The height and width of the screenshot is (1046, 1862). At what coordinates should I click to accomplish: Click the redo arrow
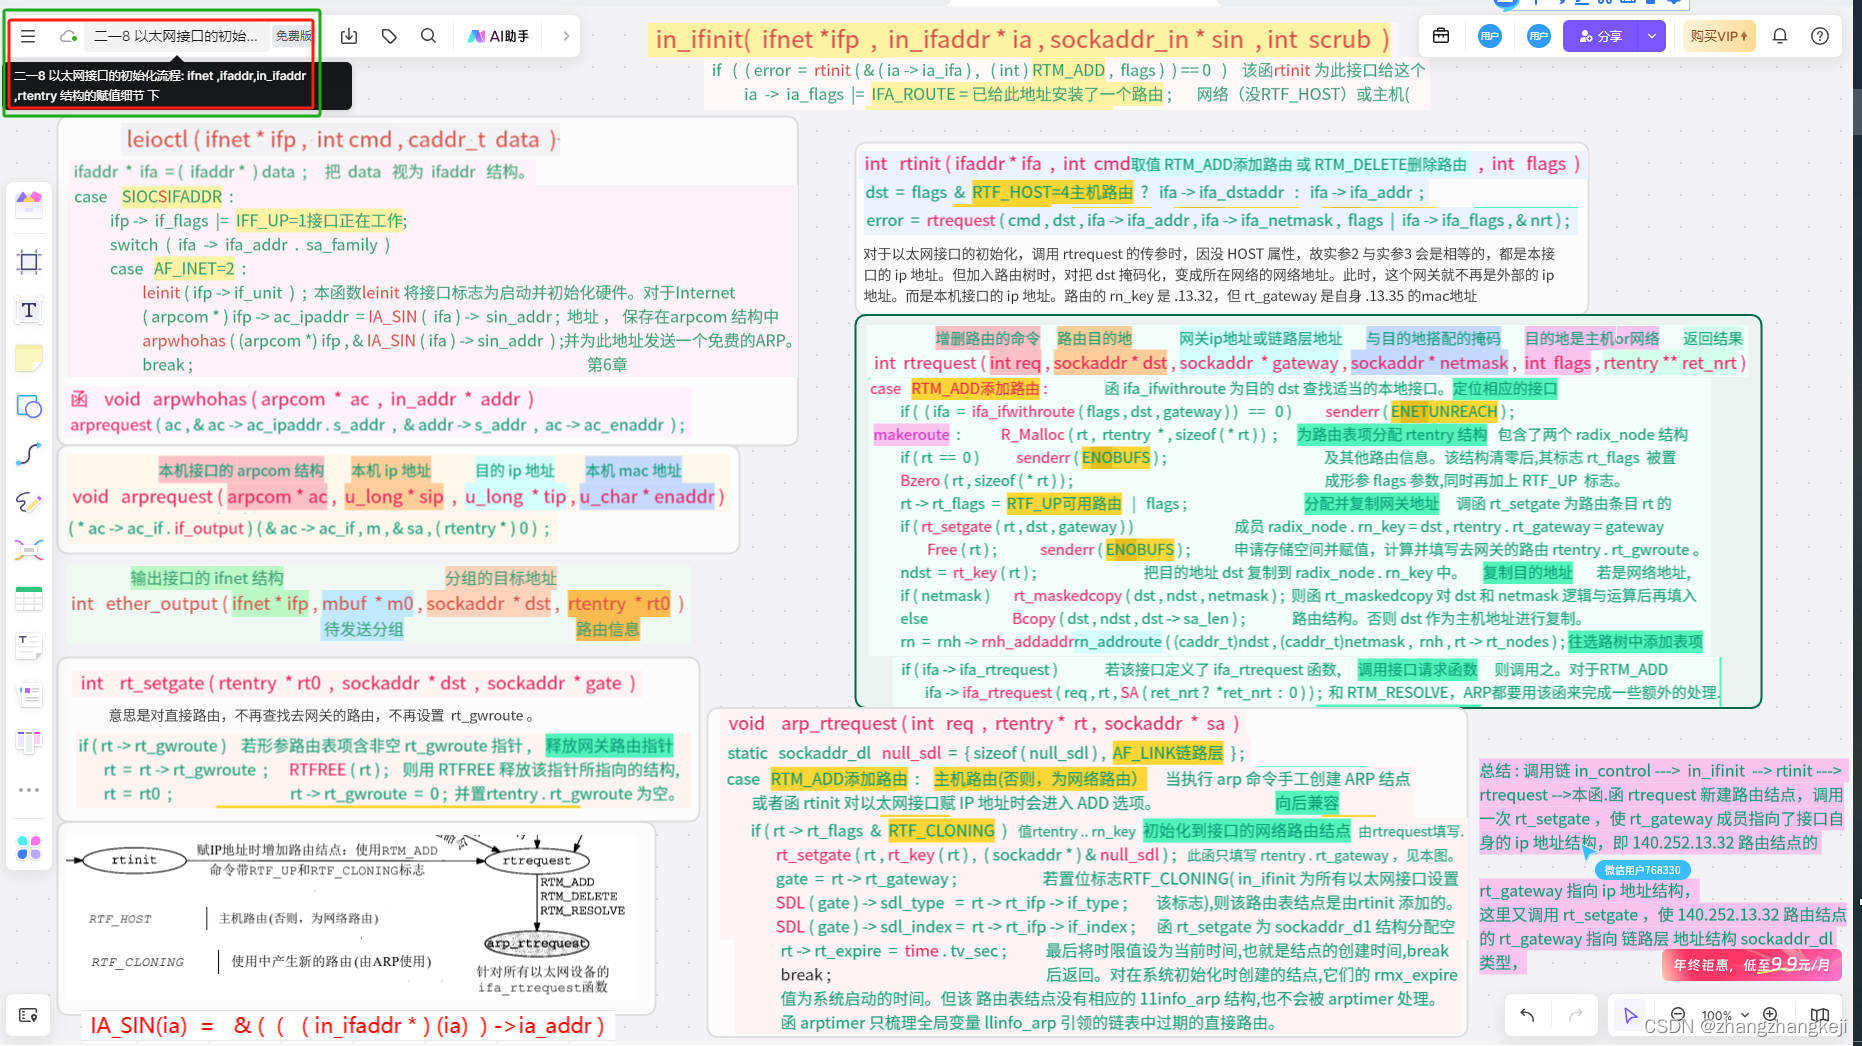1575,1015
